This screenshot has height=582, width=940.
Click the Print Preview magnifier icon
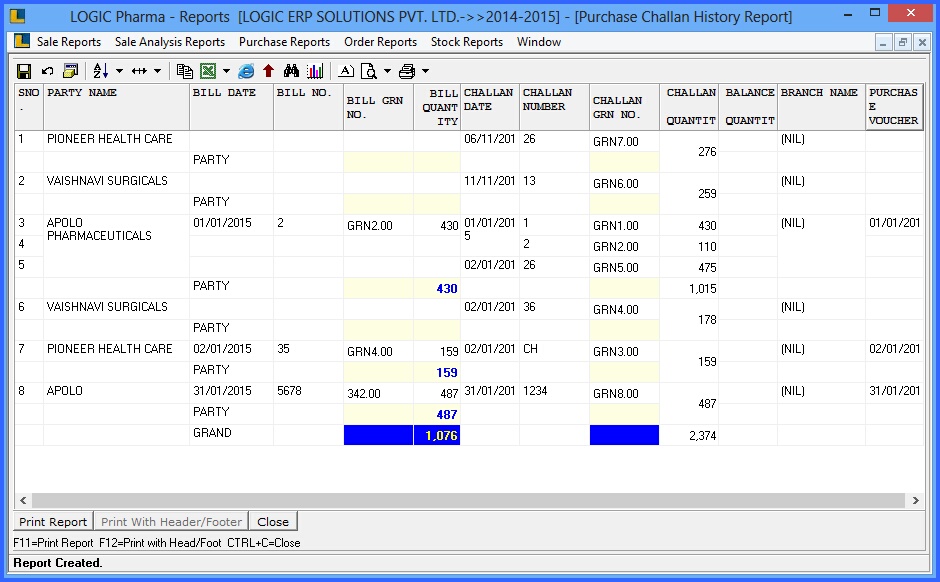coord(369,71)
